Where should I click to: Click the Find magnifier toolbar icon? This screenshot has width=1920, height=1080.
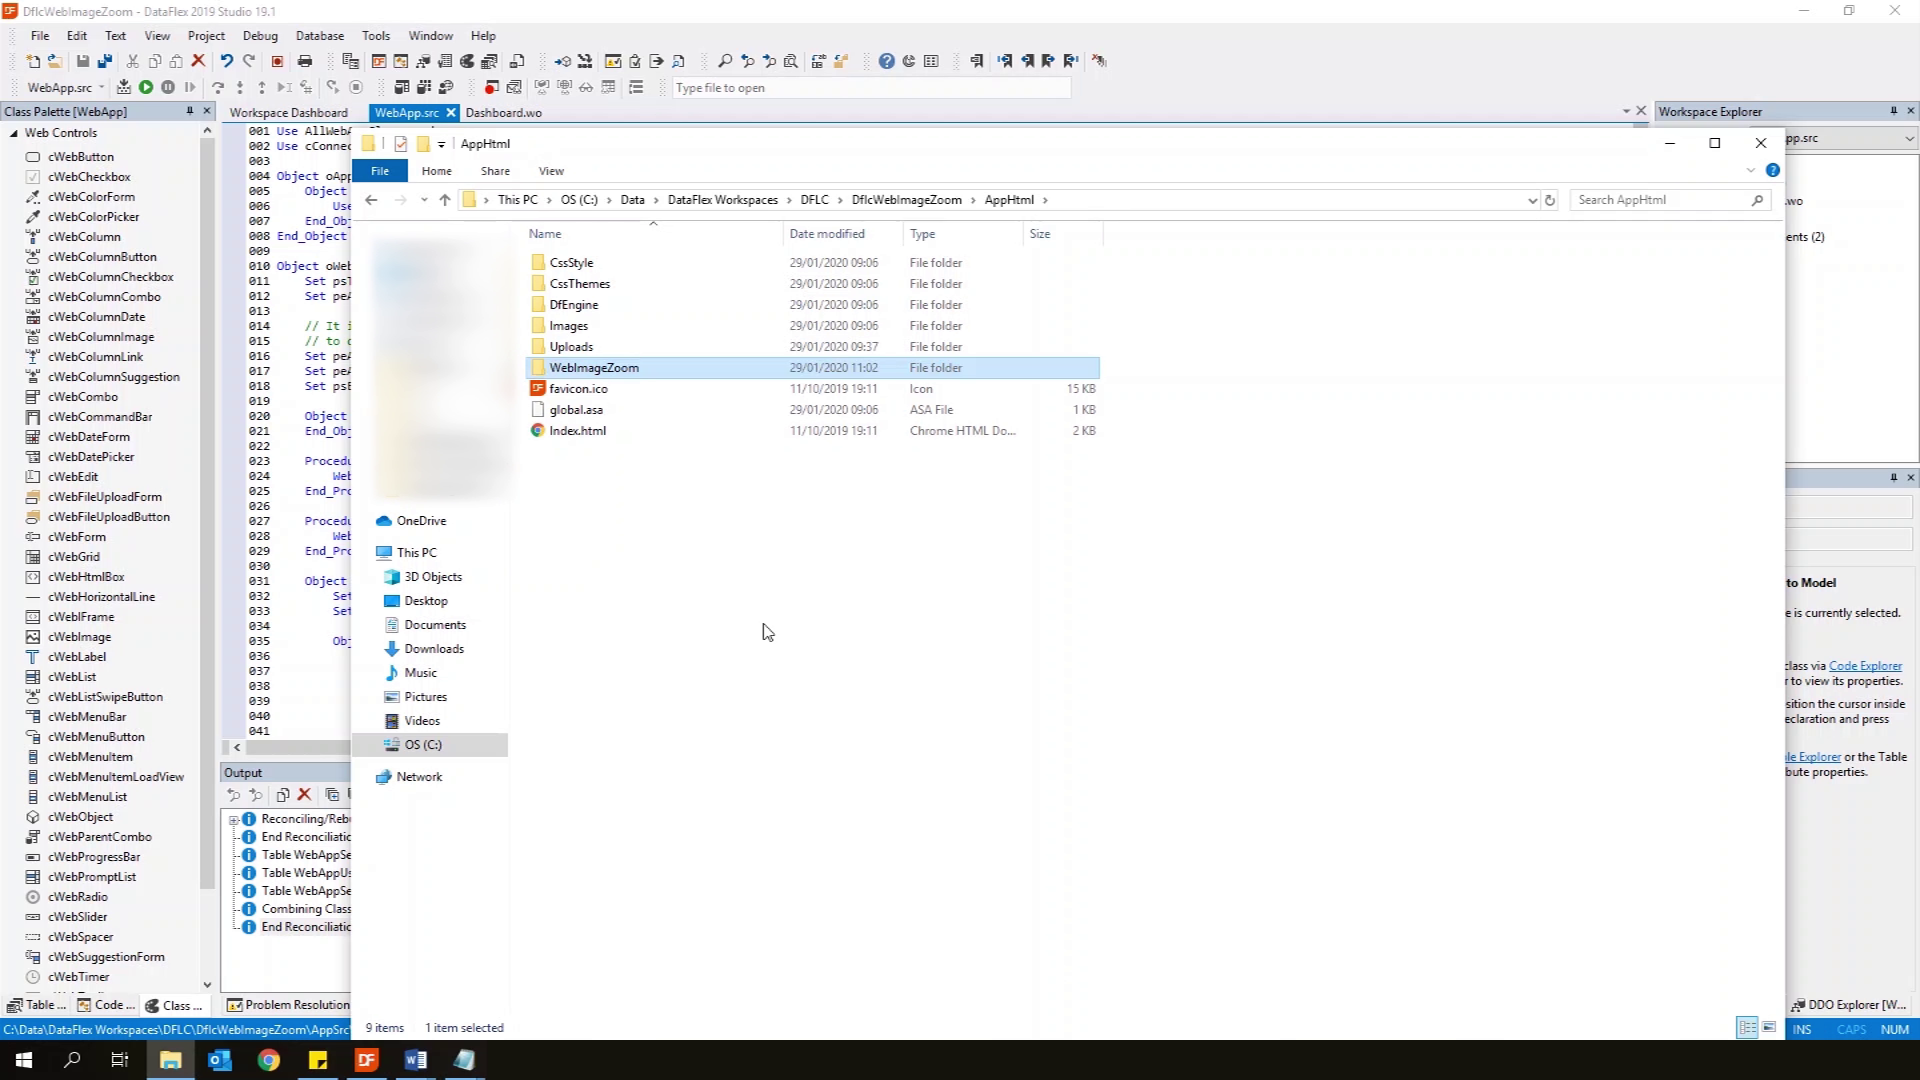coord(725,61)
